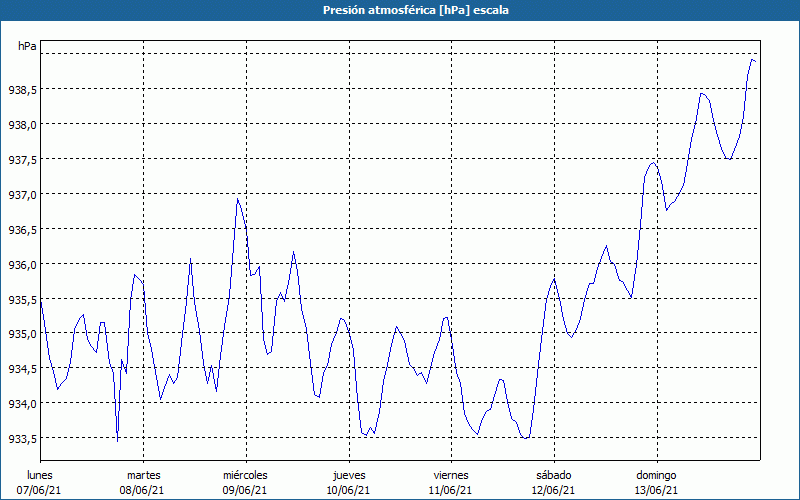Select the 938,0 axis value

point(22,124)
